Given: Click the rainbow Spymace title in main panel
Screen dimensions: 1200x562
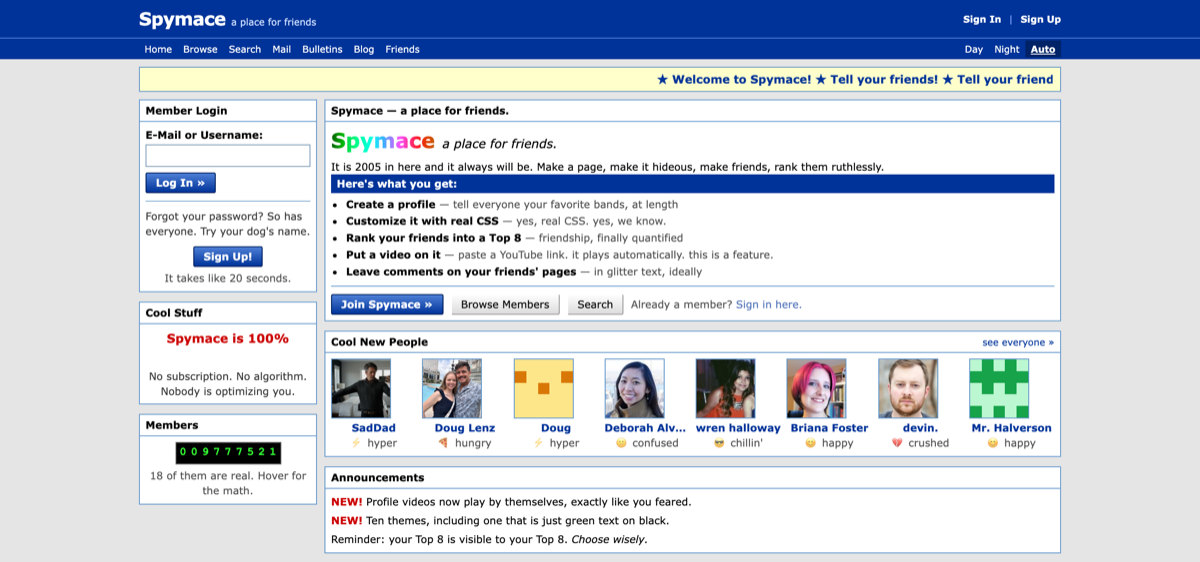Looking at the screenshot, I should [x=383, y=142].
